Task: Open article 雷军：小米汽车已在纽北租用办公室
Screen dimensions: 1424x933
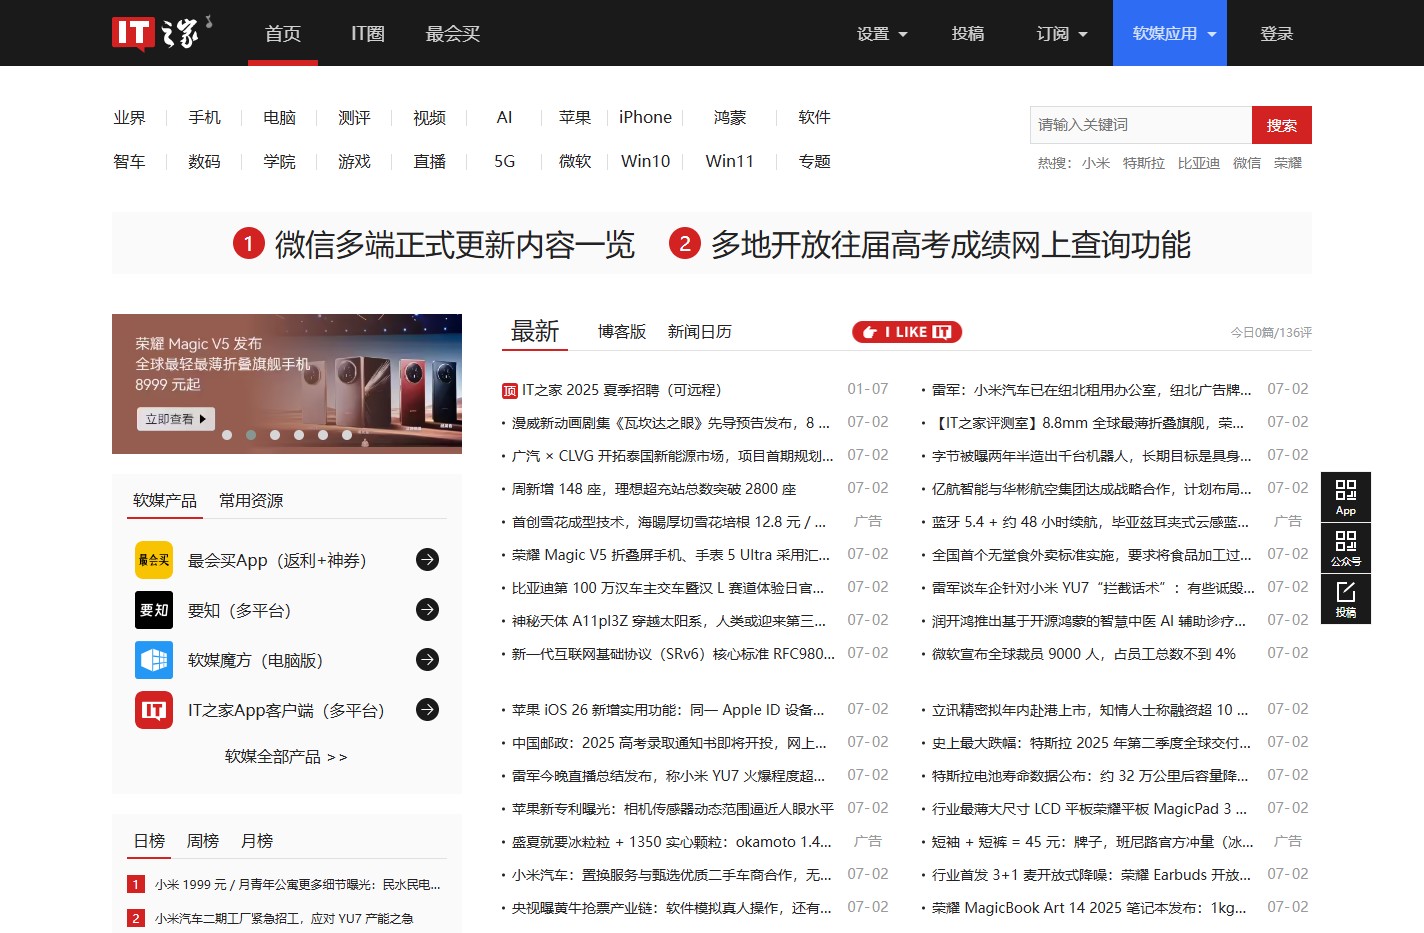Action: pyautogui.click(x=1091, y=390)
